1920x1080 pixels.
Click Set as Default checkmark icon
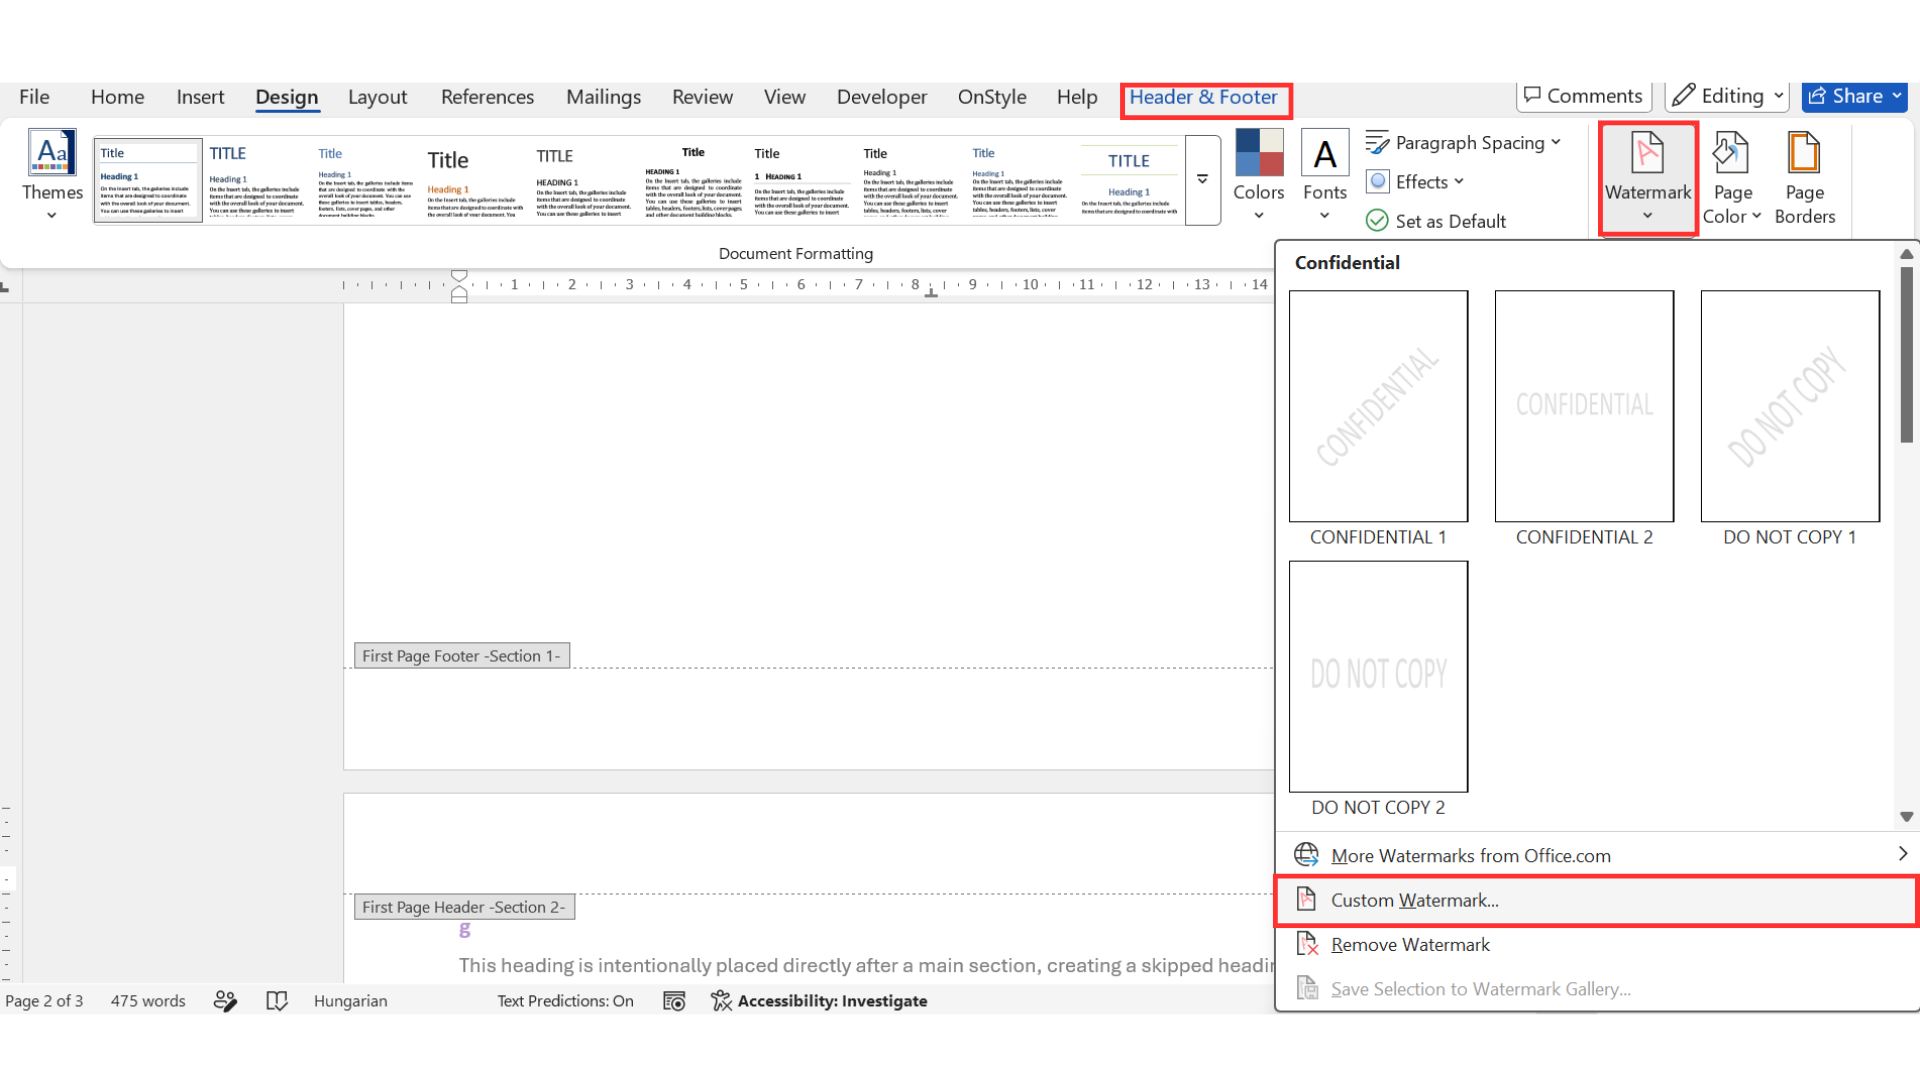pyautogui.click(x=1377, y=221)
